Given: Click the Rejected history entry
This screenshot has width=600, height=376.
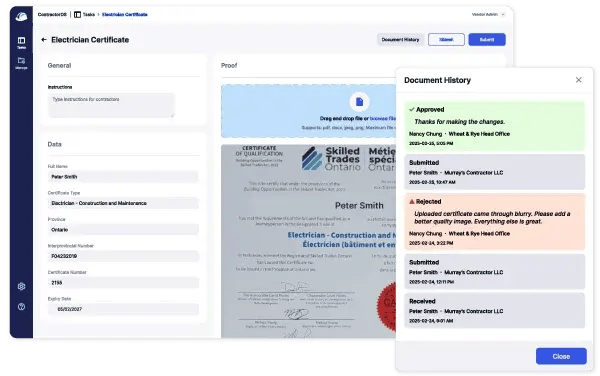Looking at the screenshot, I should 495,221.
